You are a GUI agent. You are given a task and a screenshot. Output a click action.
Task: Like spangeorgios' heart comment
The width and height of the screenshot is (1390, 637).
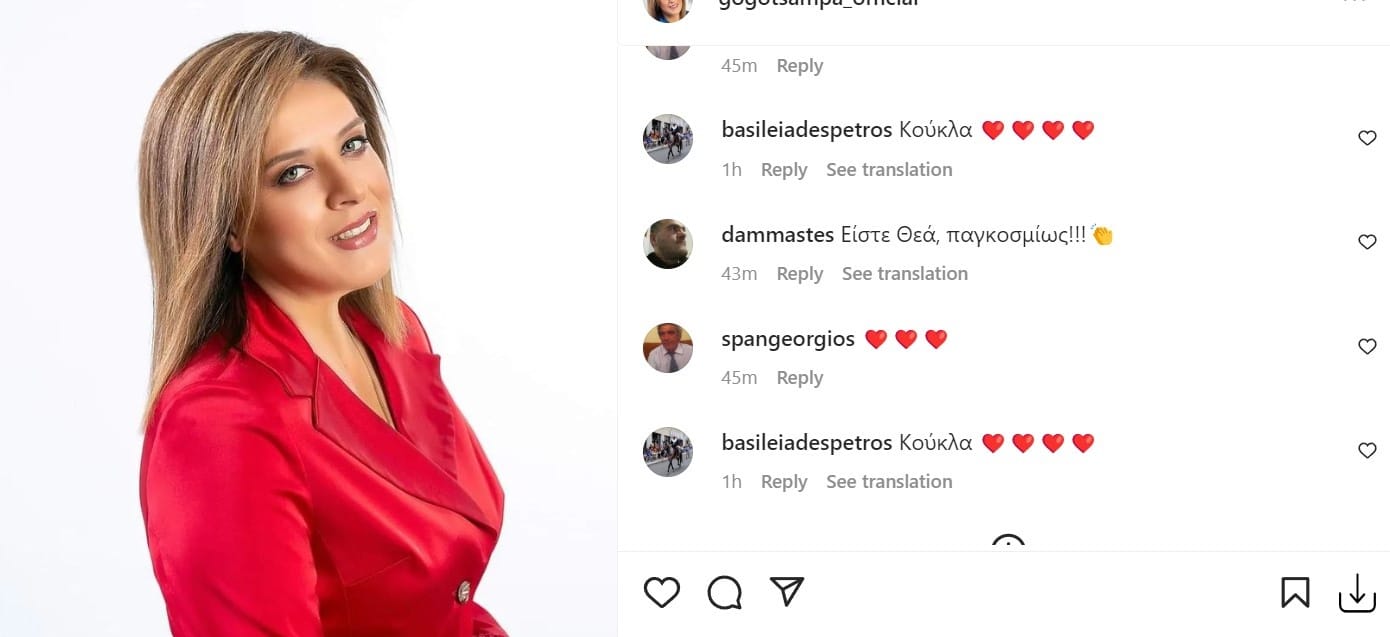[1367, 346]
